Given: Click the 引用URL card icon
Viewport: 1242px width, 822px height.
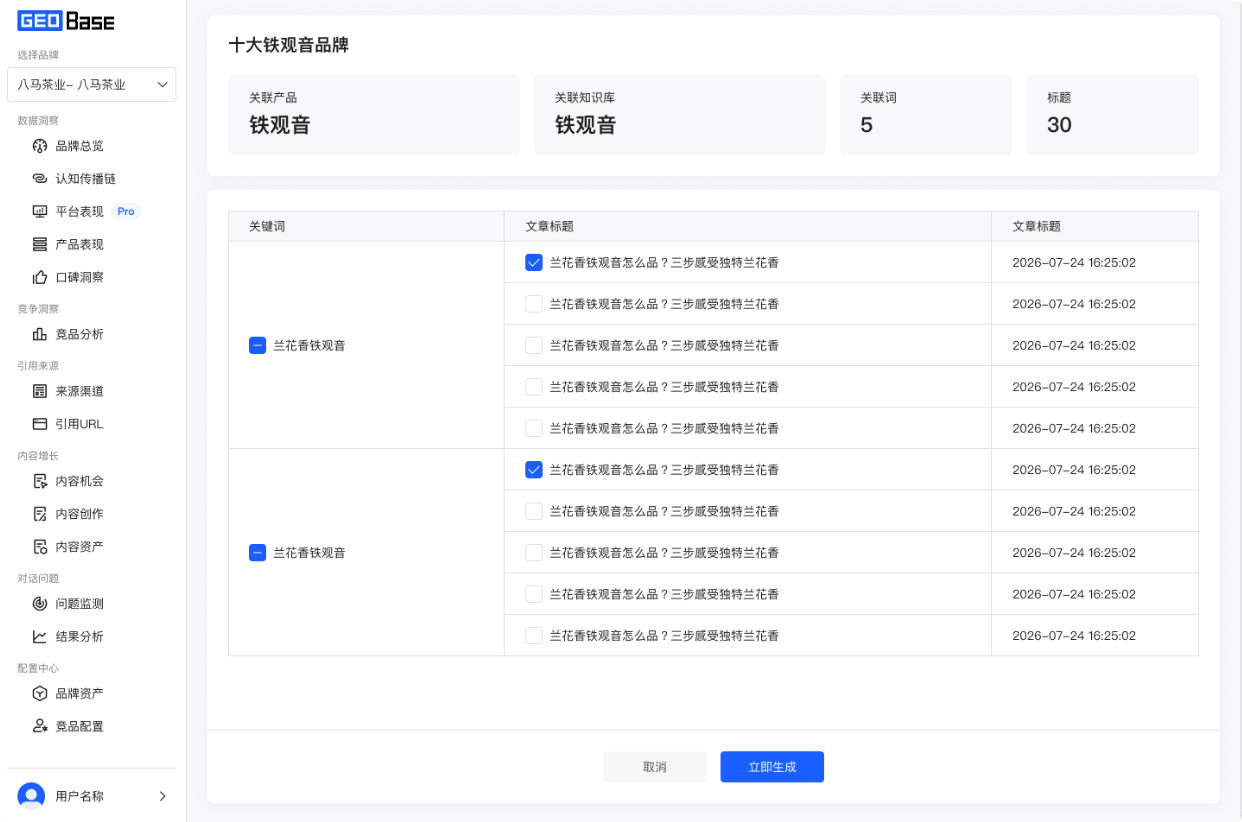Looking at the screenshot, I should pos(40,425).
